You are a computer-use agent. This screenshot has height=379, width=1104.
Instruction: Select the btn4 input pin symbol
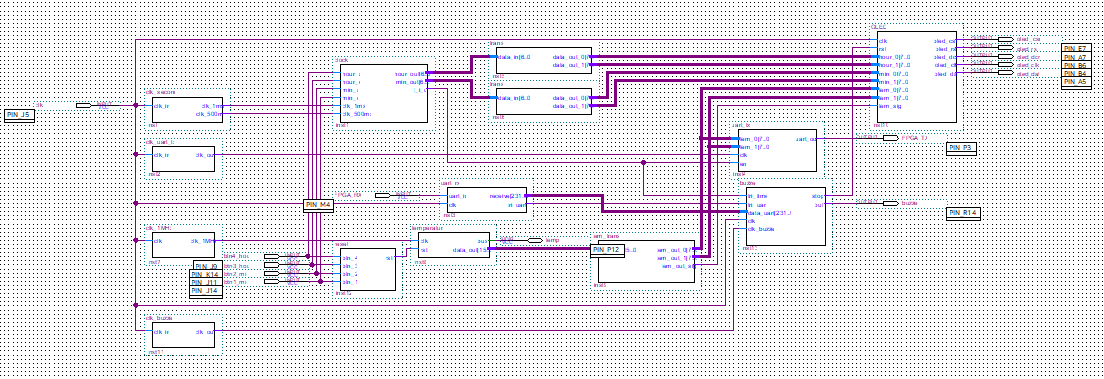272,255
